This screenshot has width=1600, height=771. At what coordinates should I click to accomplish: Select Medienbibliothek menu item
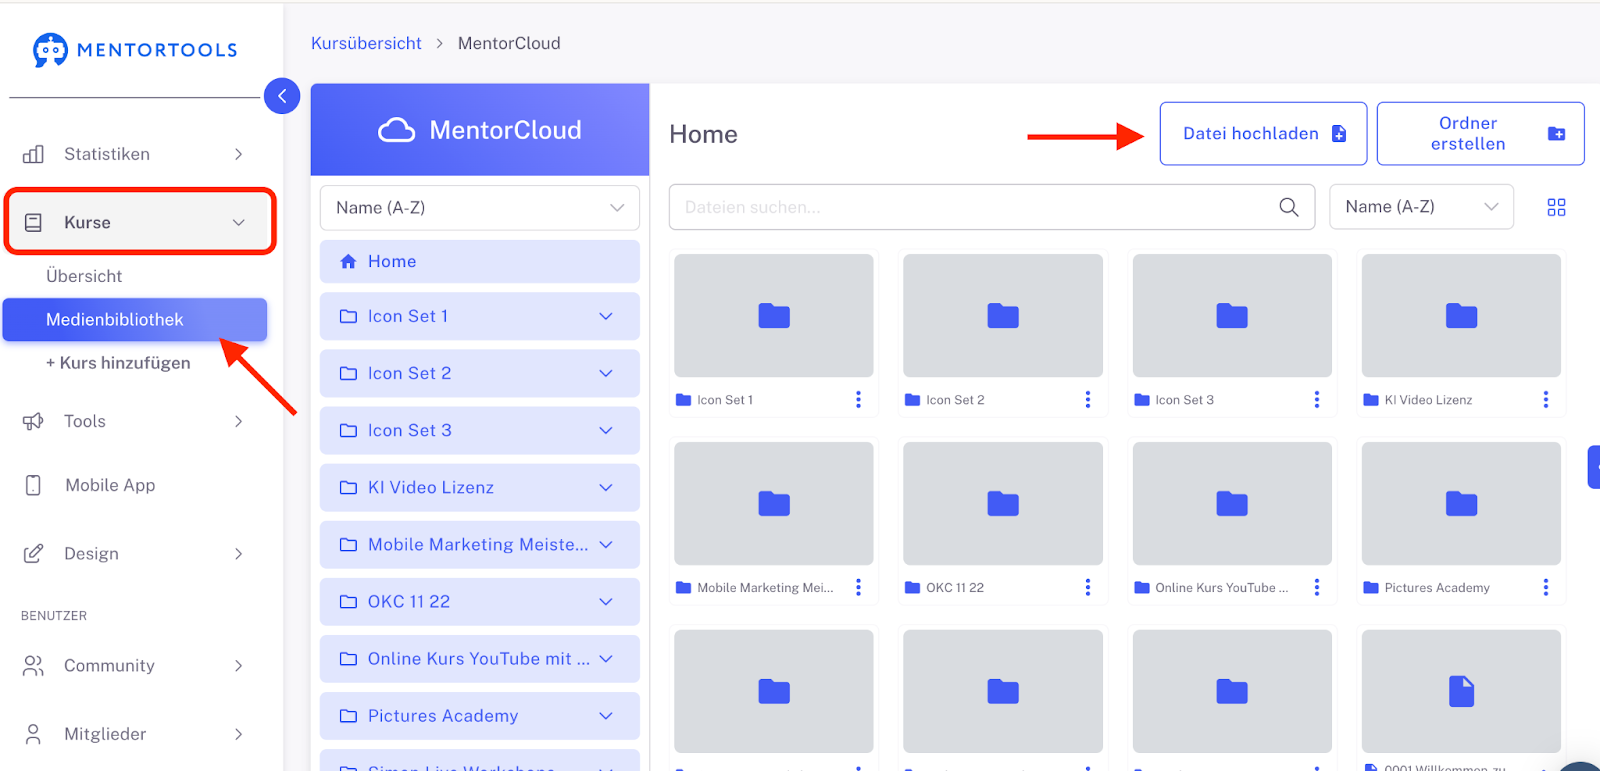tap(135, 319)
